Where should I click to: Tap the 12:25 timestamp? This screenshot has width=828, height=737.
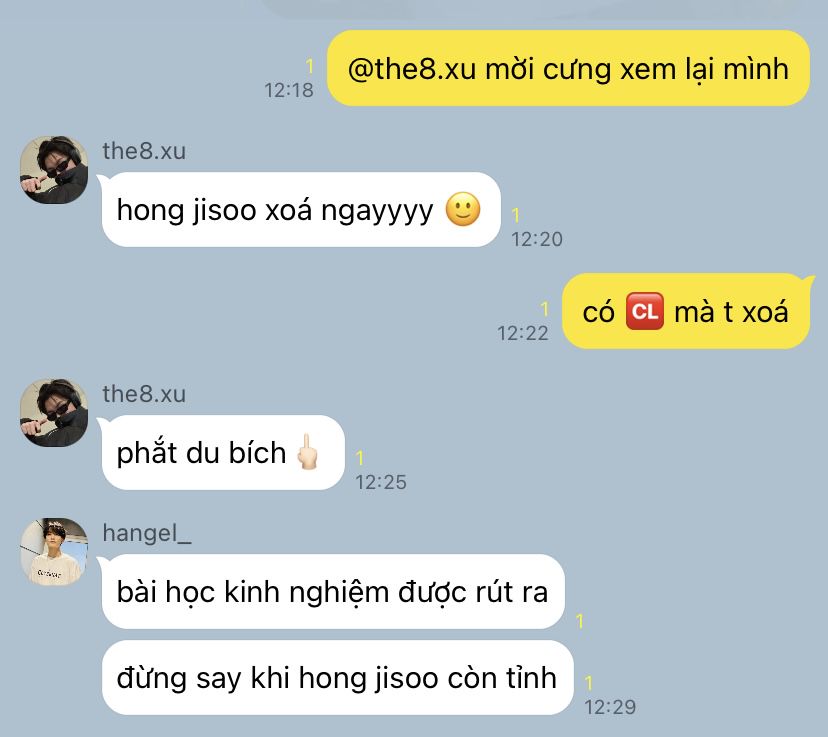[x=381, y=482]
